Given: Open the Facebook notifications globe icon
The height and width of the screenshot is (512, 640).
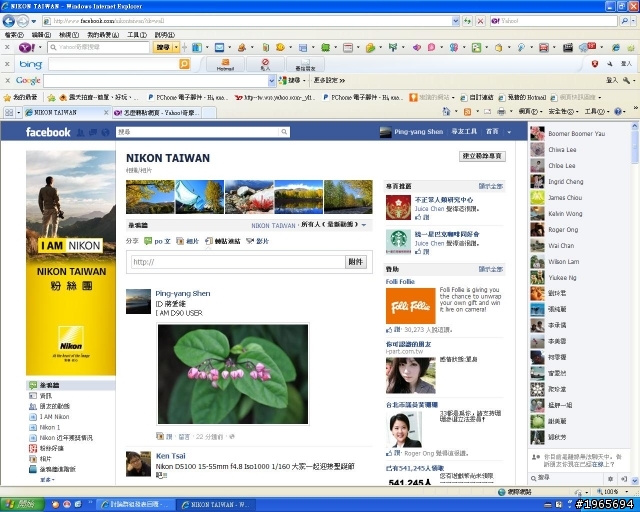Looking at the screenshot, I should [106, 132].
